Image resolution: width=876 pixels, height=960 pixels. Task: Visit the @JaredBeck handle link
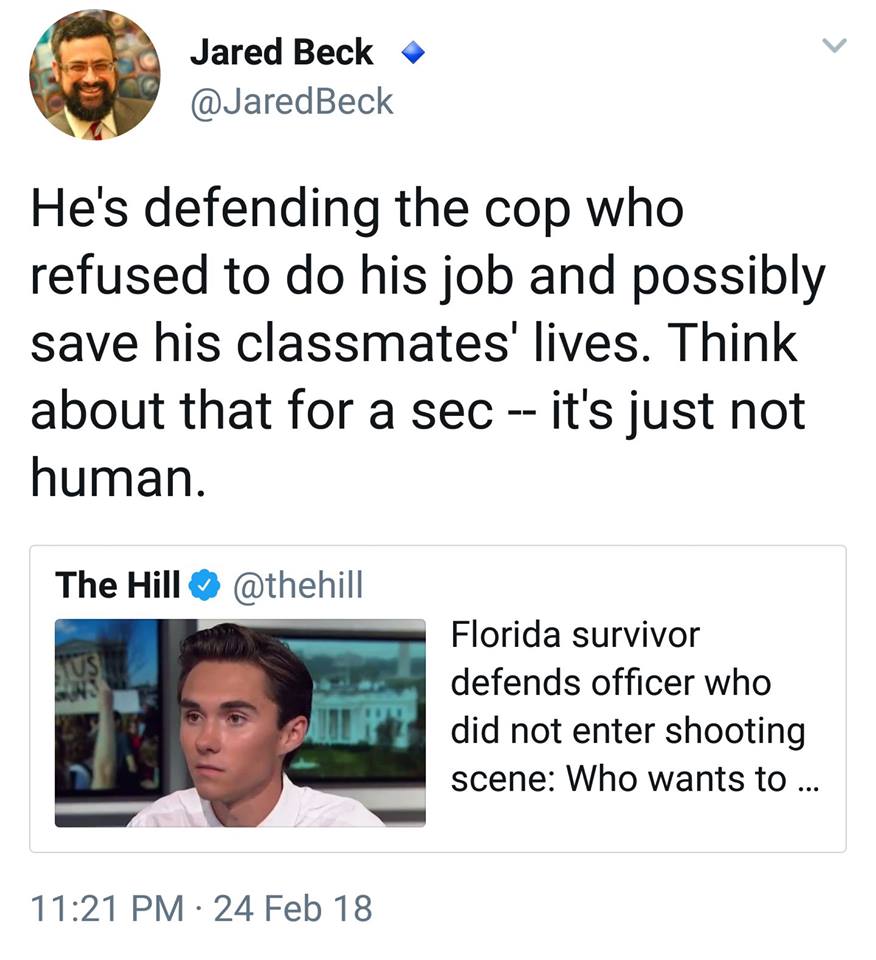coord(291,101)
